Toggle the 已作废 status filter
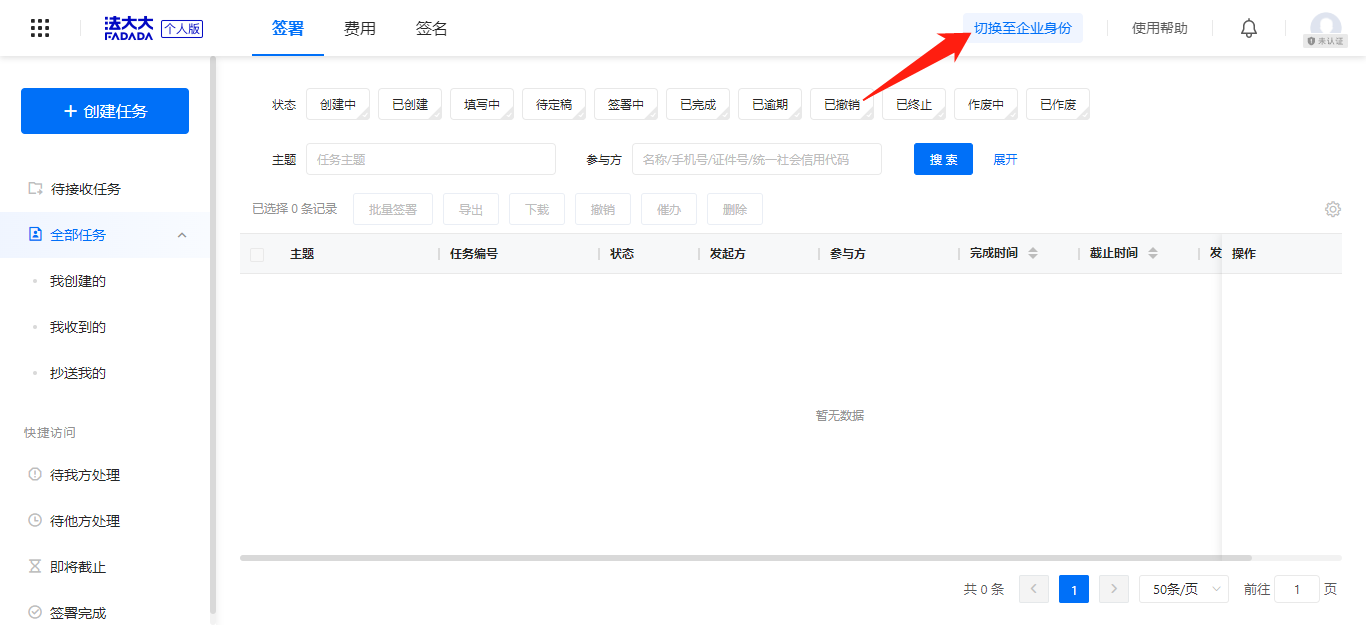The height and width of the screenshot is (625, 1366). pos(1058,104)
